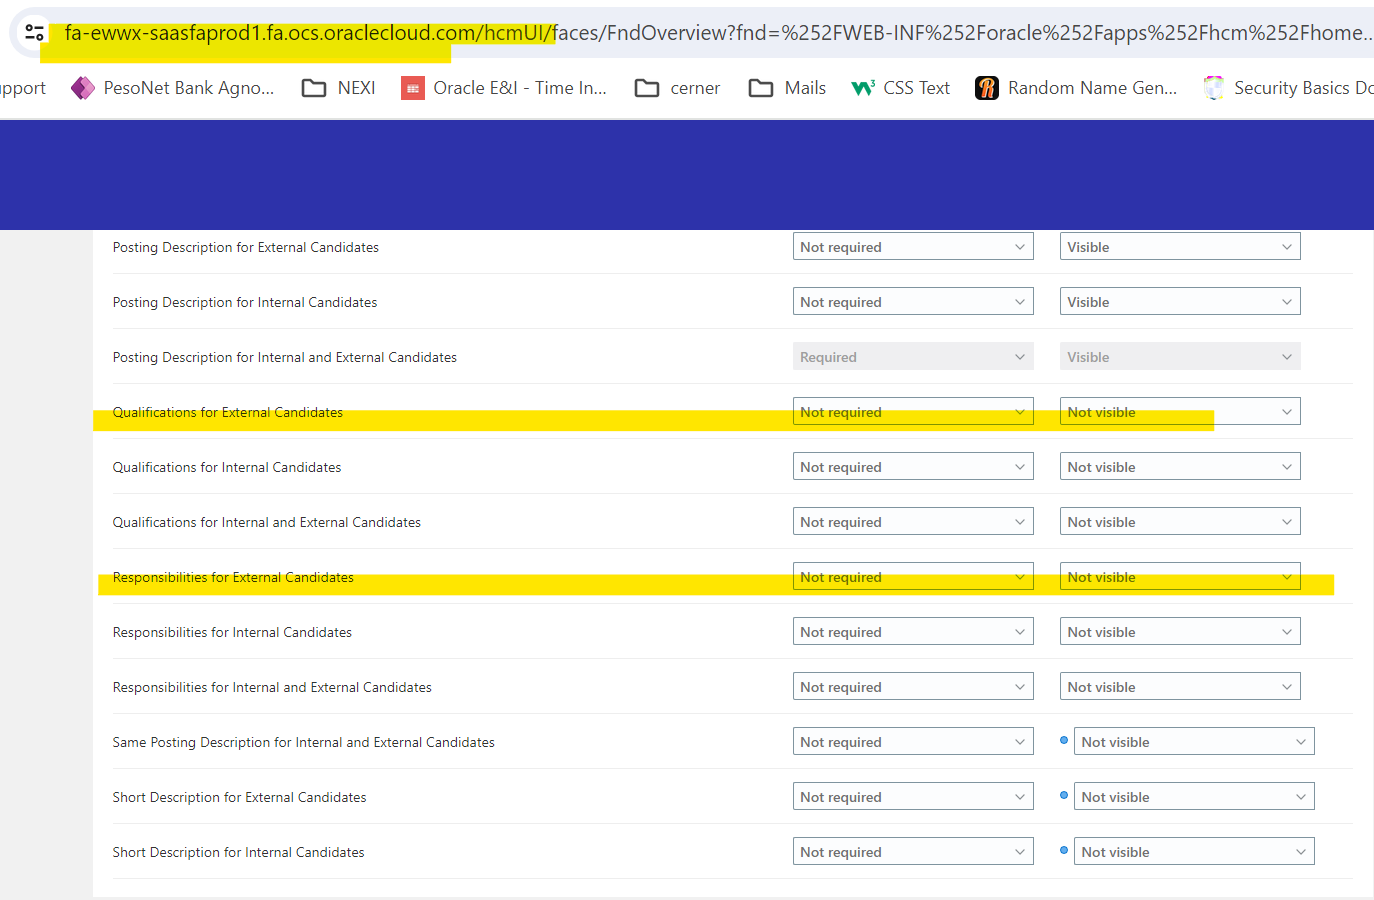Open the CSS Text bookmark
Viewport: 1374px width, 900px height.
pos(900,88)
